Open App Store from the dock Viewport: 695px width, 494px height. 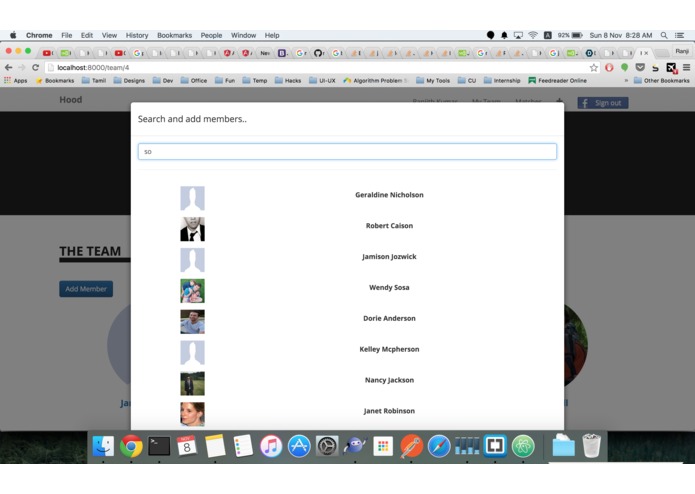point(299,446)
